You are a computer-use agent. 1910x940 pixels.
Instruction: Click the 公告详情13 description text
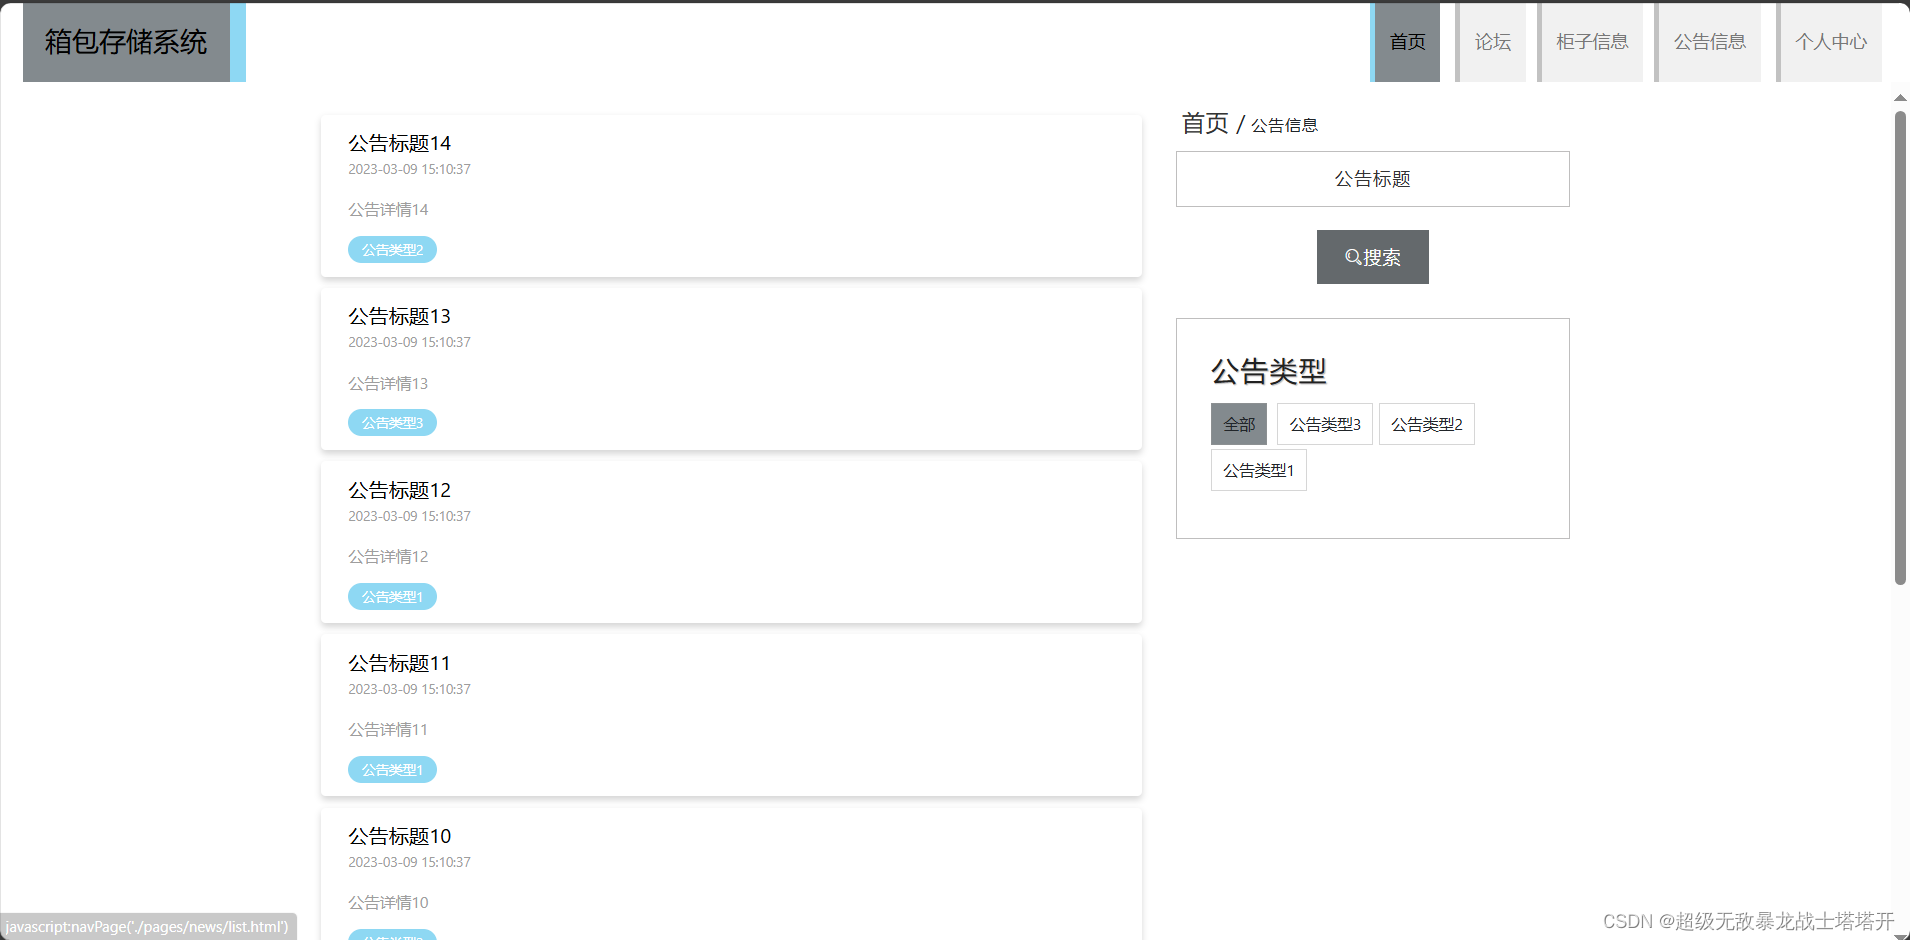[388, 384]
